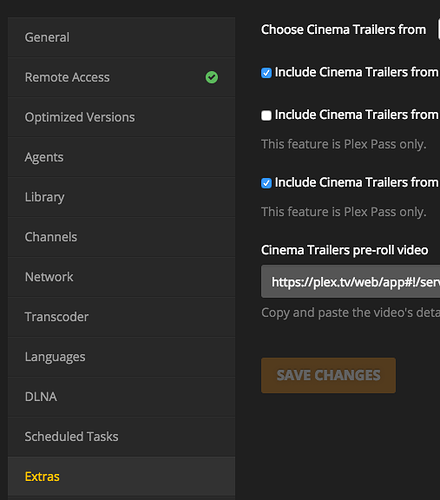Open the Agents settings page

(121, 157)
